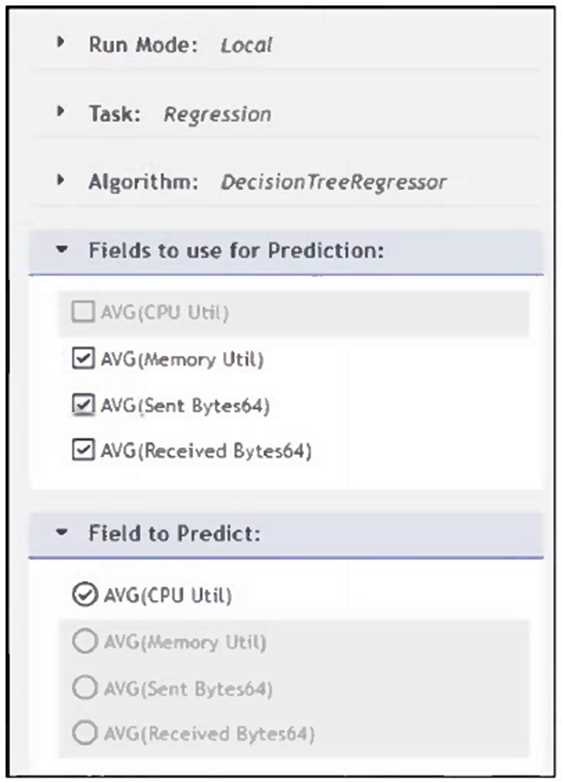Uncheck AVG(Received Bytes64) prediction checkbox
562x782 pixels.
83,450
